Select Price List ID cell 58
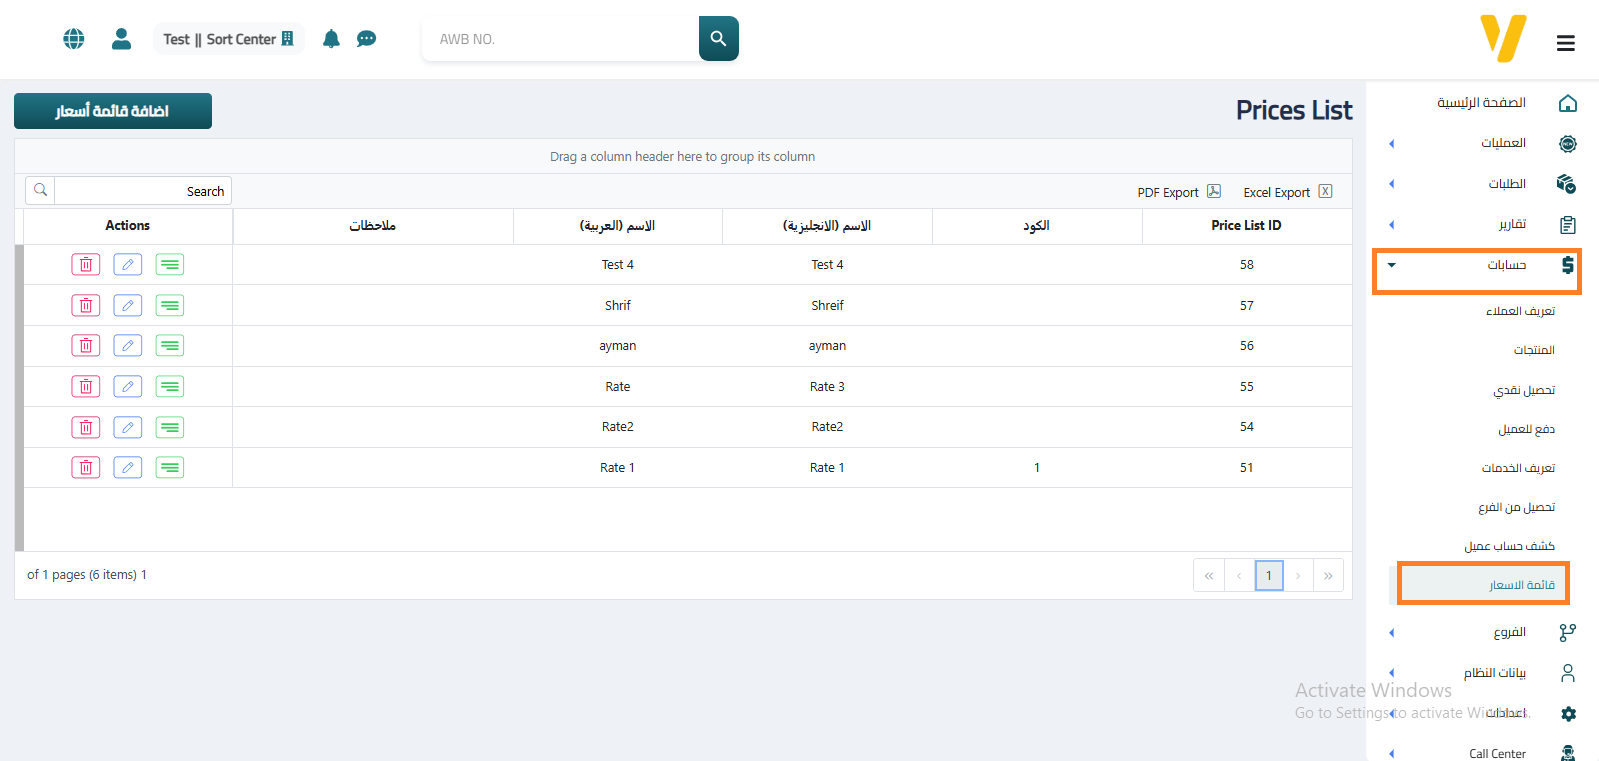1599x761 pixels. (x=1247, y=265)
